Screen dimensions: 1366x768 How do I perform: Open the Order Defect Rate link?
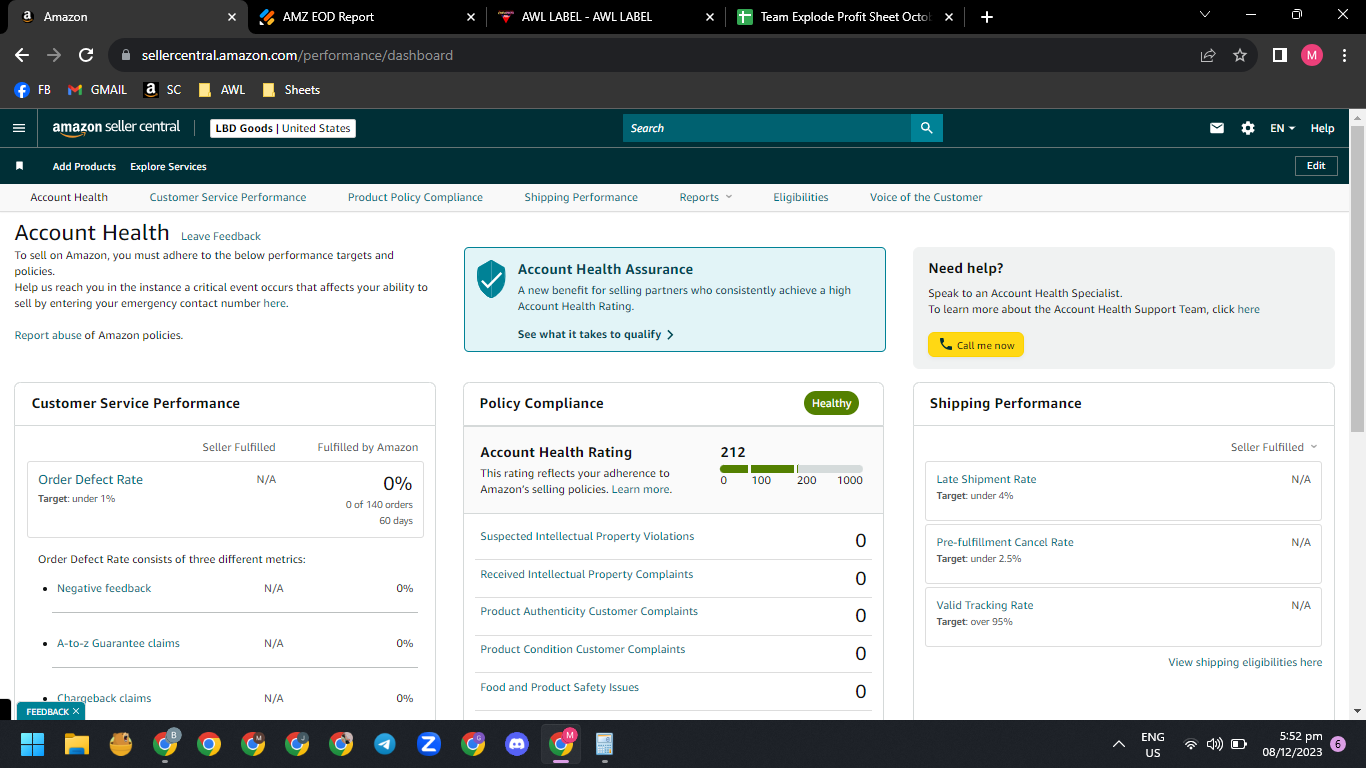[91, 479]
